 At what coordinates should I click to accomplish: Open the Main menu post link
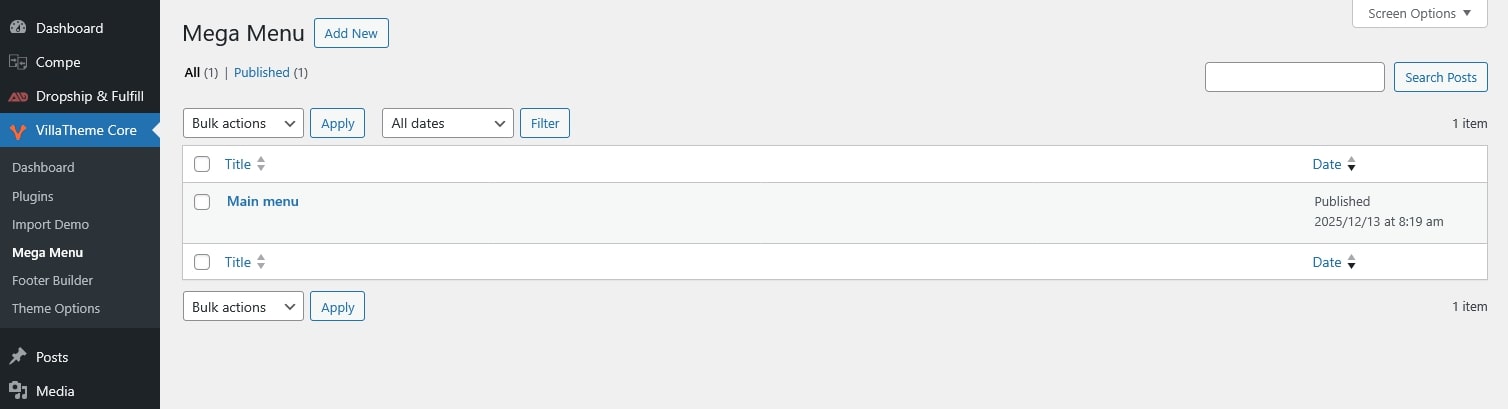pyautogui.click(x=263, y=201)
